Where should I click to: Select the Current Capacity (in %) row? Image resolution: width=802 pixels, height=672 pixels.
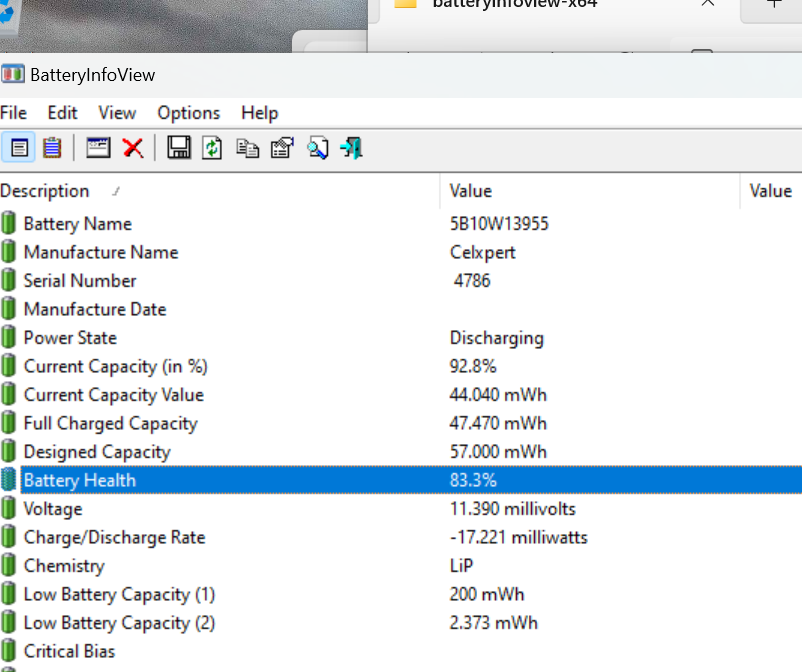pyautogui.click(x=401, y=367)
